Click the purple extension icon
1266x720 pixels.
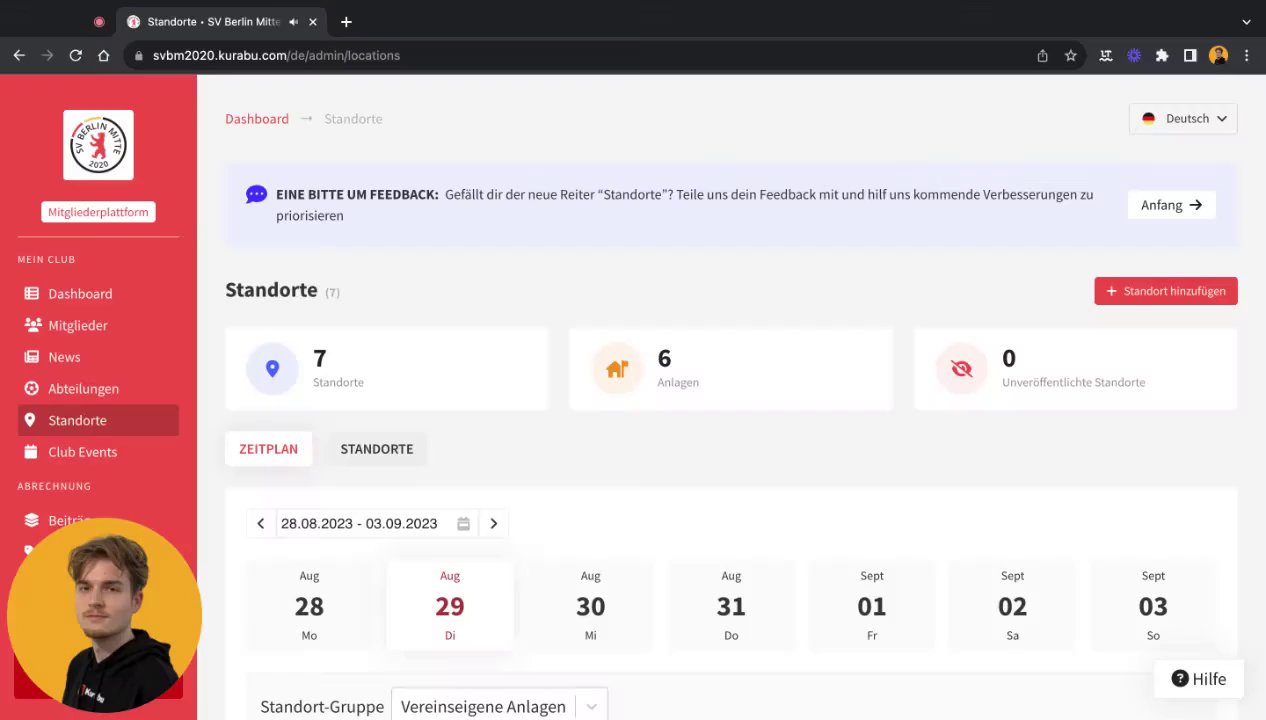point(1134,56)
